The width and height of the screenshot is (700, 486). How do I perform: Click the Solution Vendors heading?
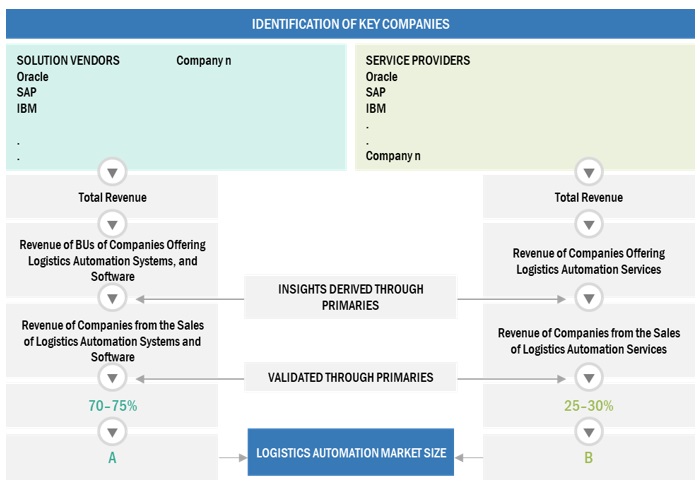[x=68, y=61]
